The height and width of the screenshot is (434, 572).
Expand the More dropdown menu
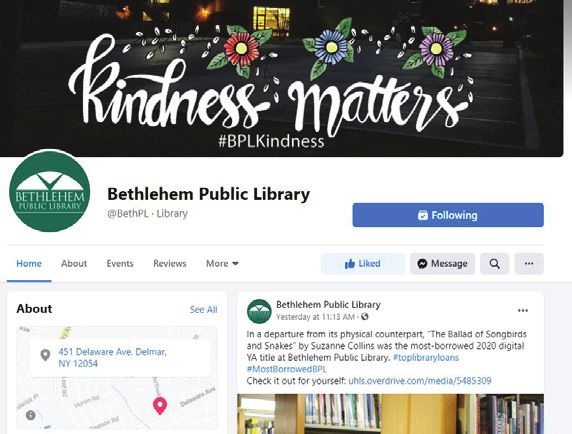pyautogui.click(x=222, y=263)
